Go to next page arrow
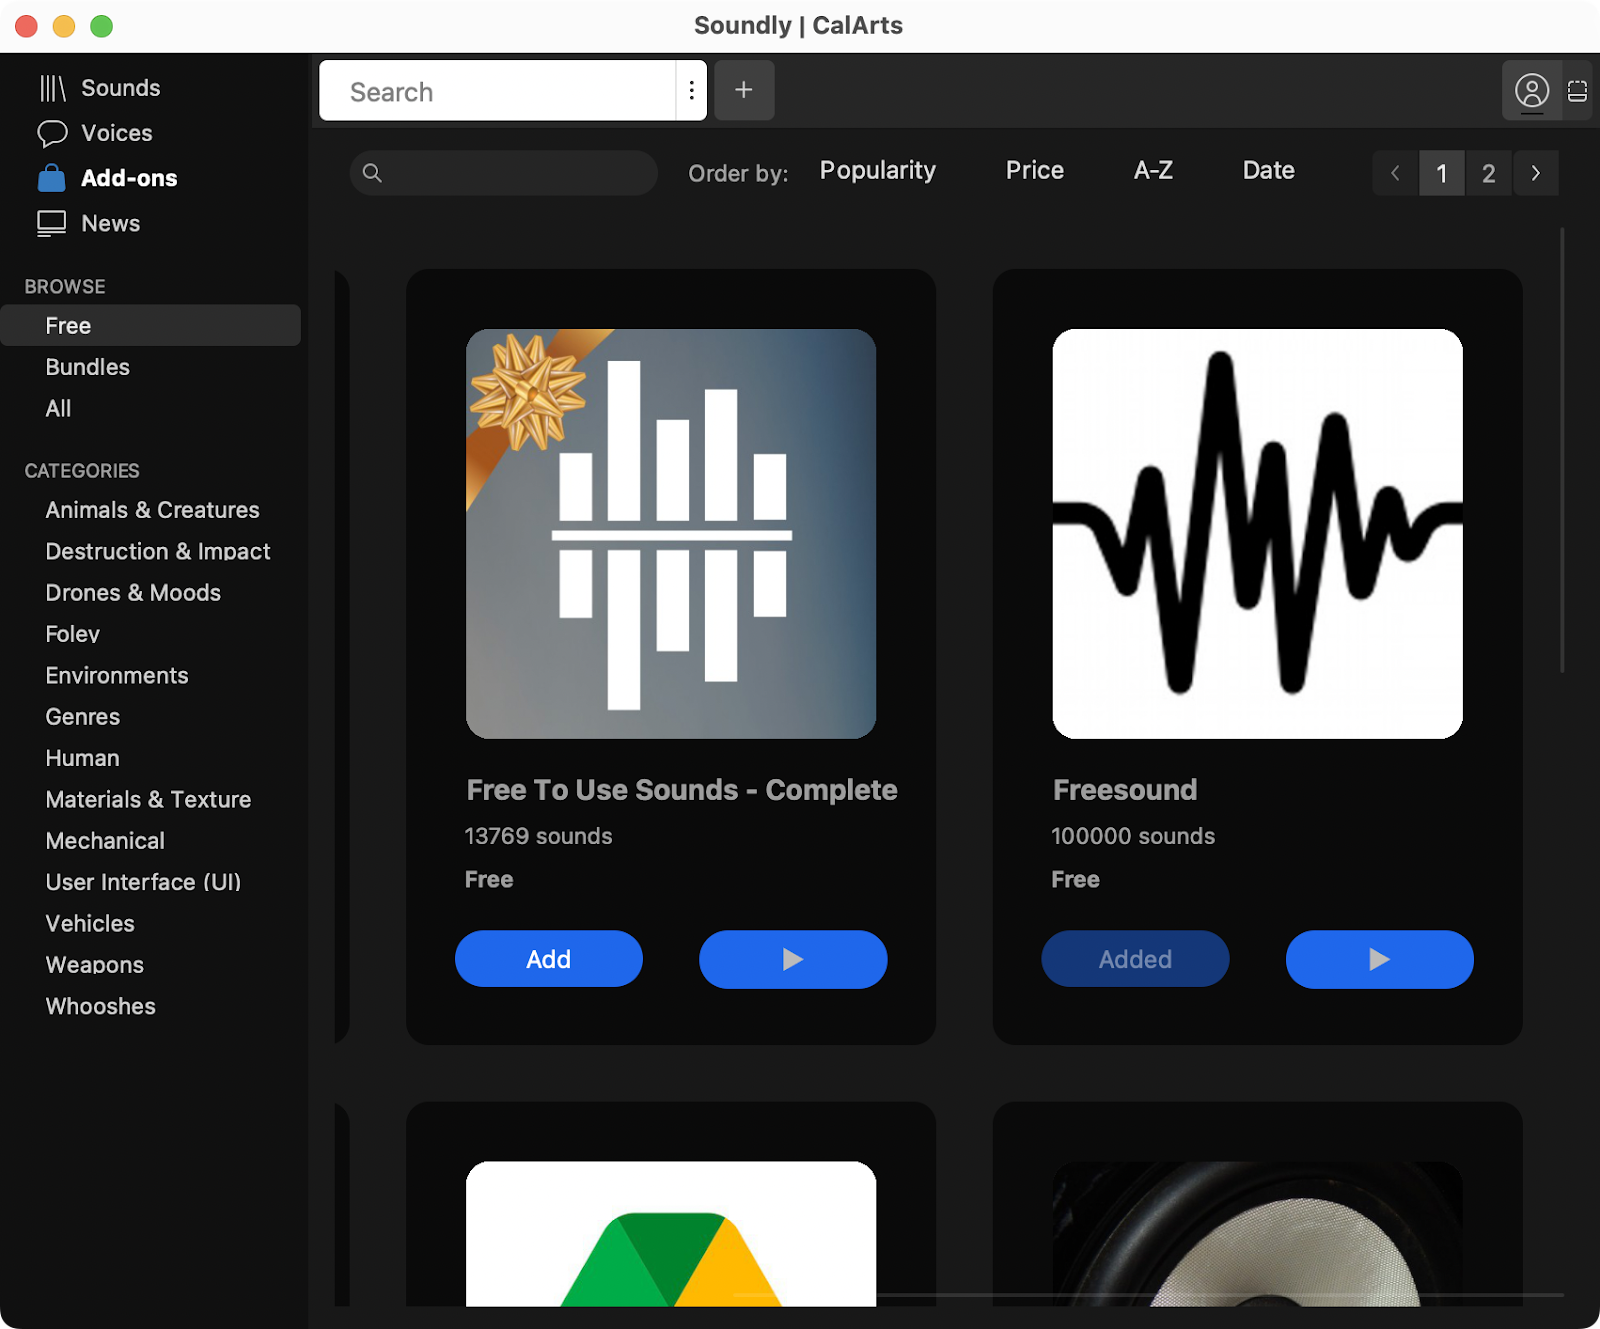 coord(1536,173)
